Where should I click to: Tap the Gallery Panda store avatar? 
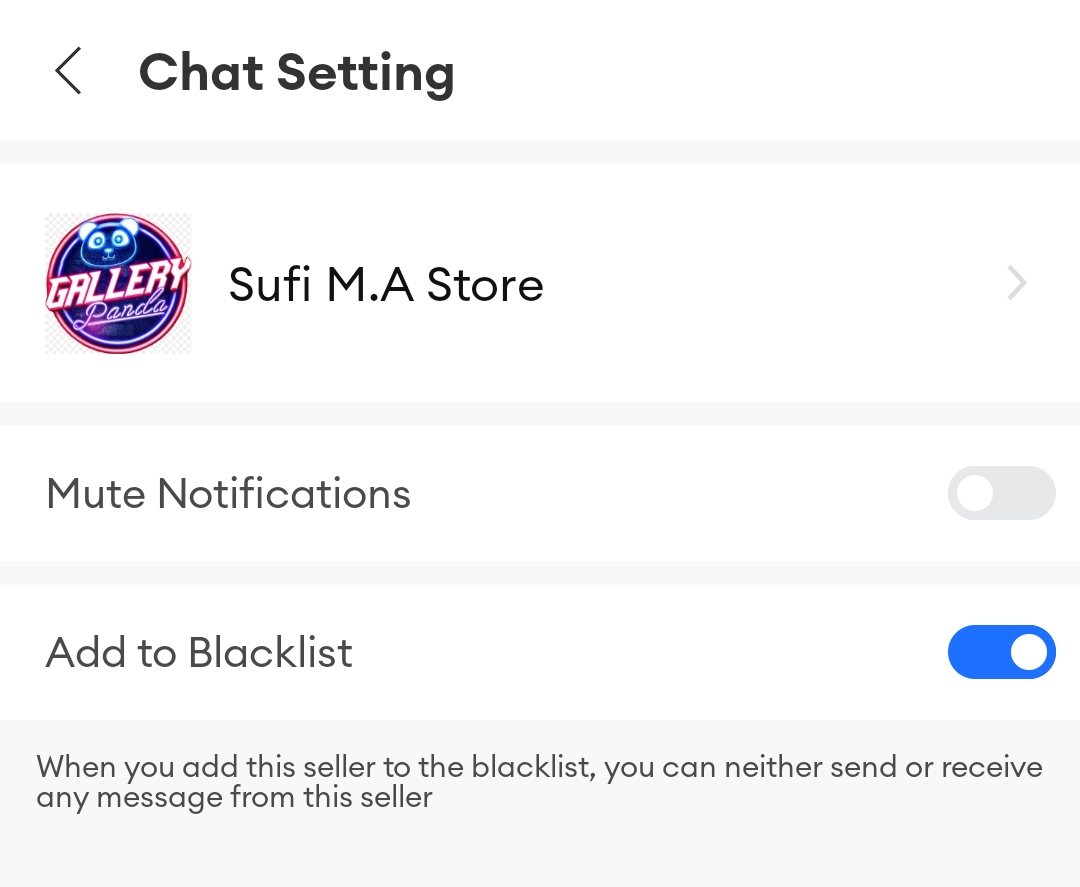(x=118, y=284)
